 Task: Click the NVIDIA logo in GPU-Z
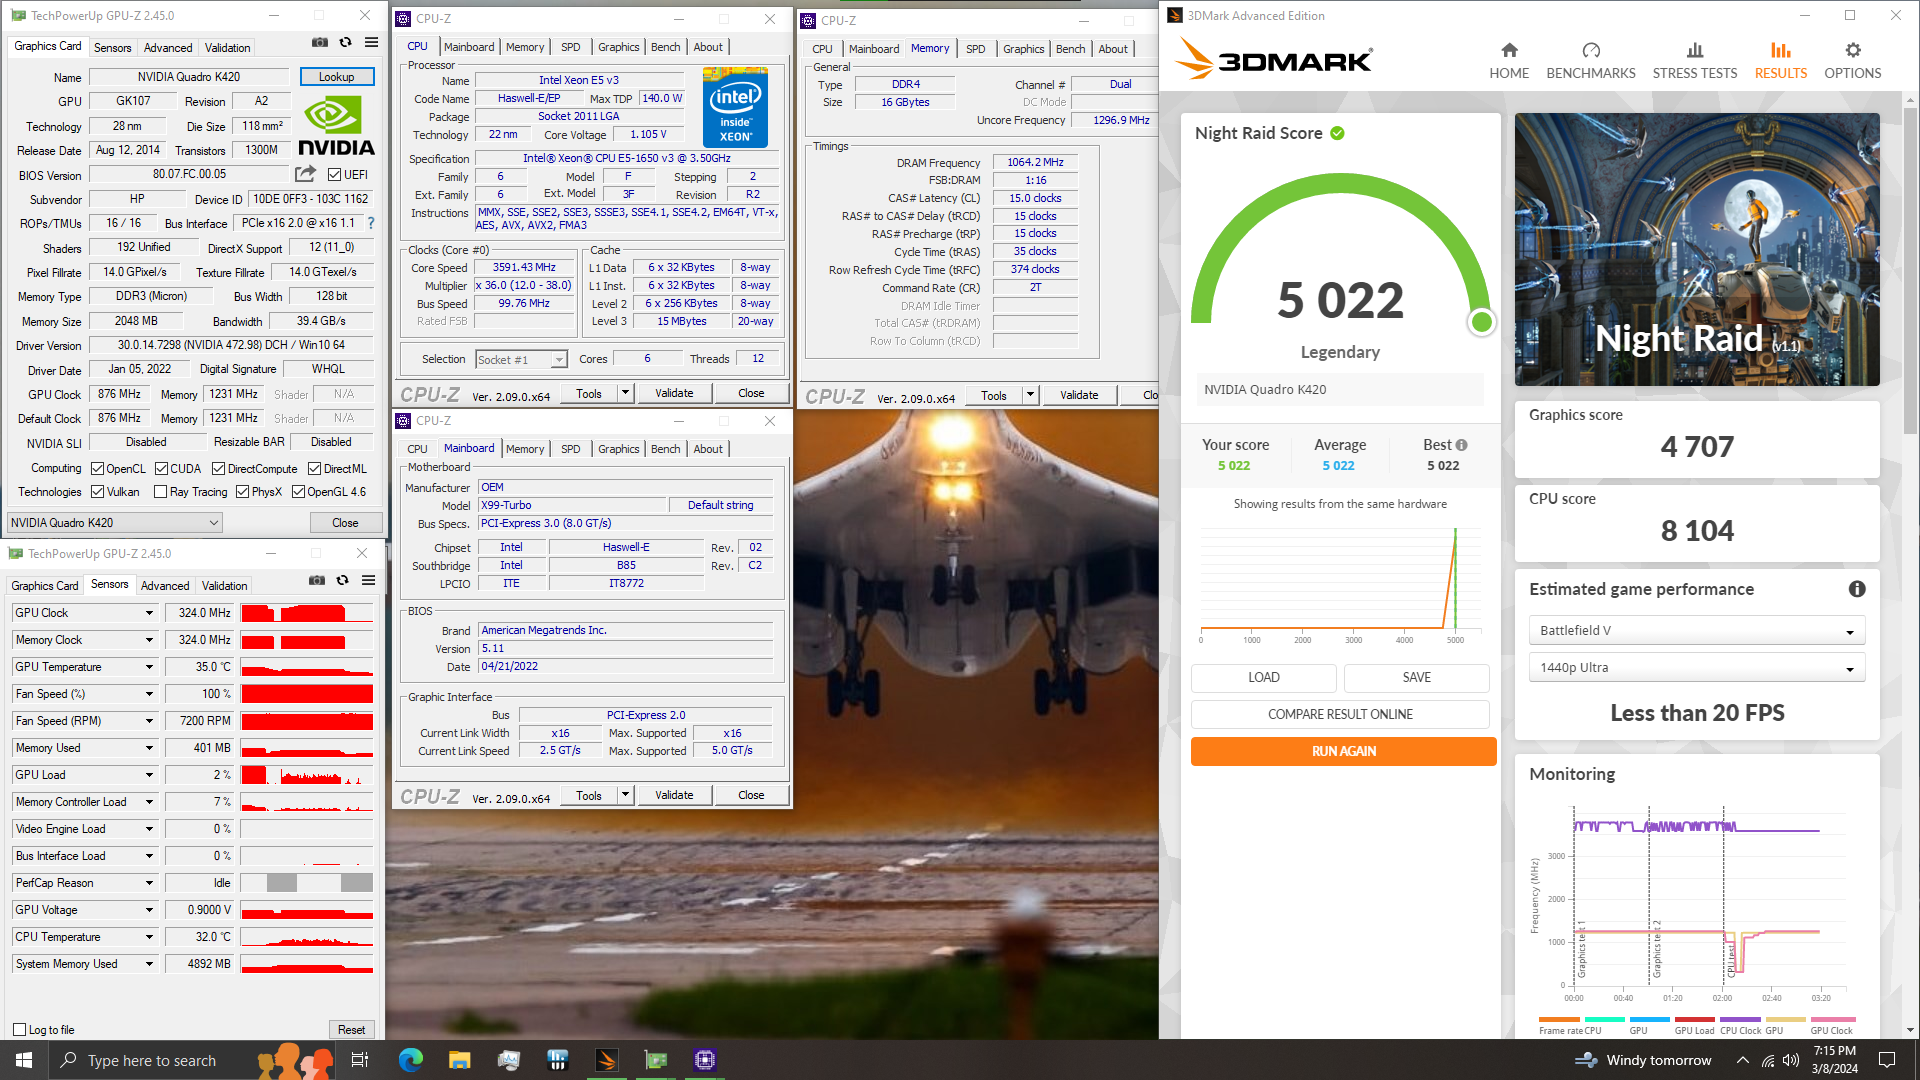tap(336, 126)
